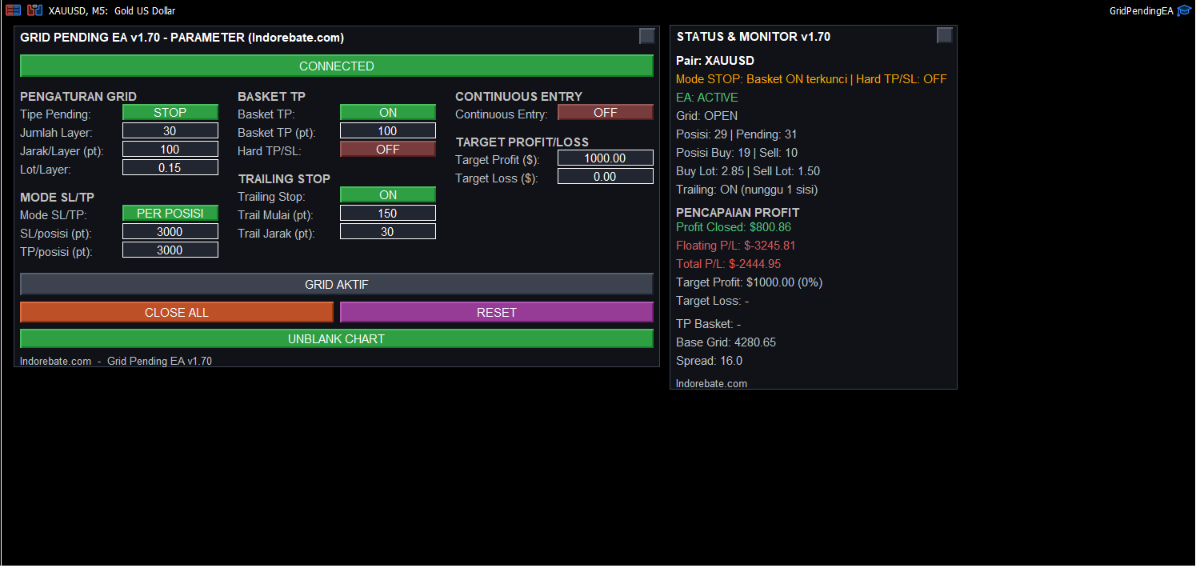Click the Jumlah Layer input field
Screen dimensions: 1196x566
(170, 131)
